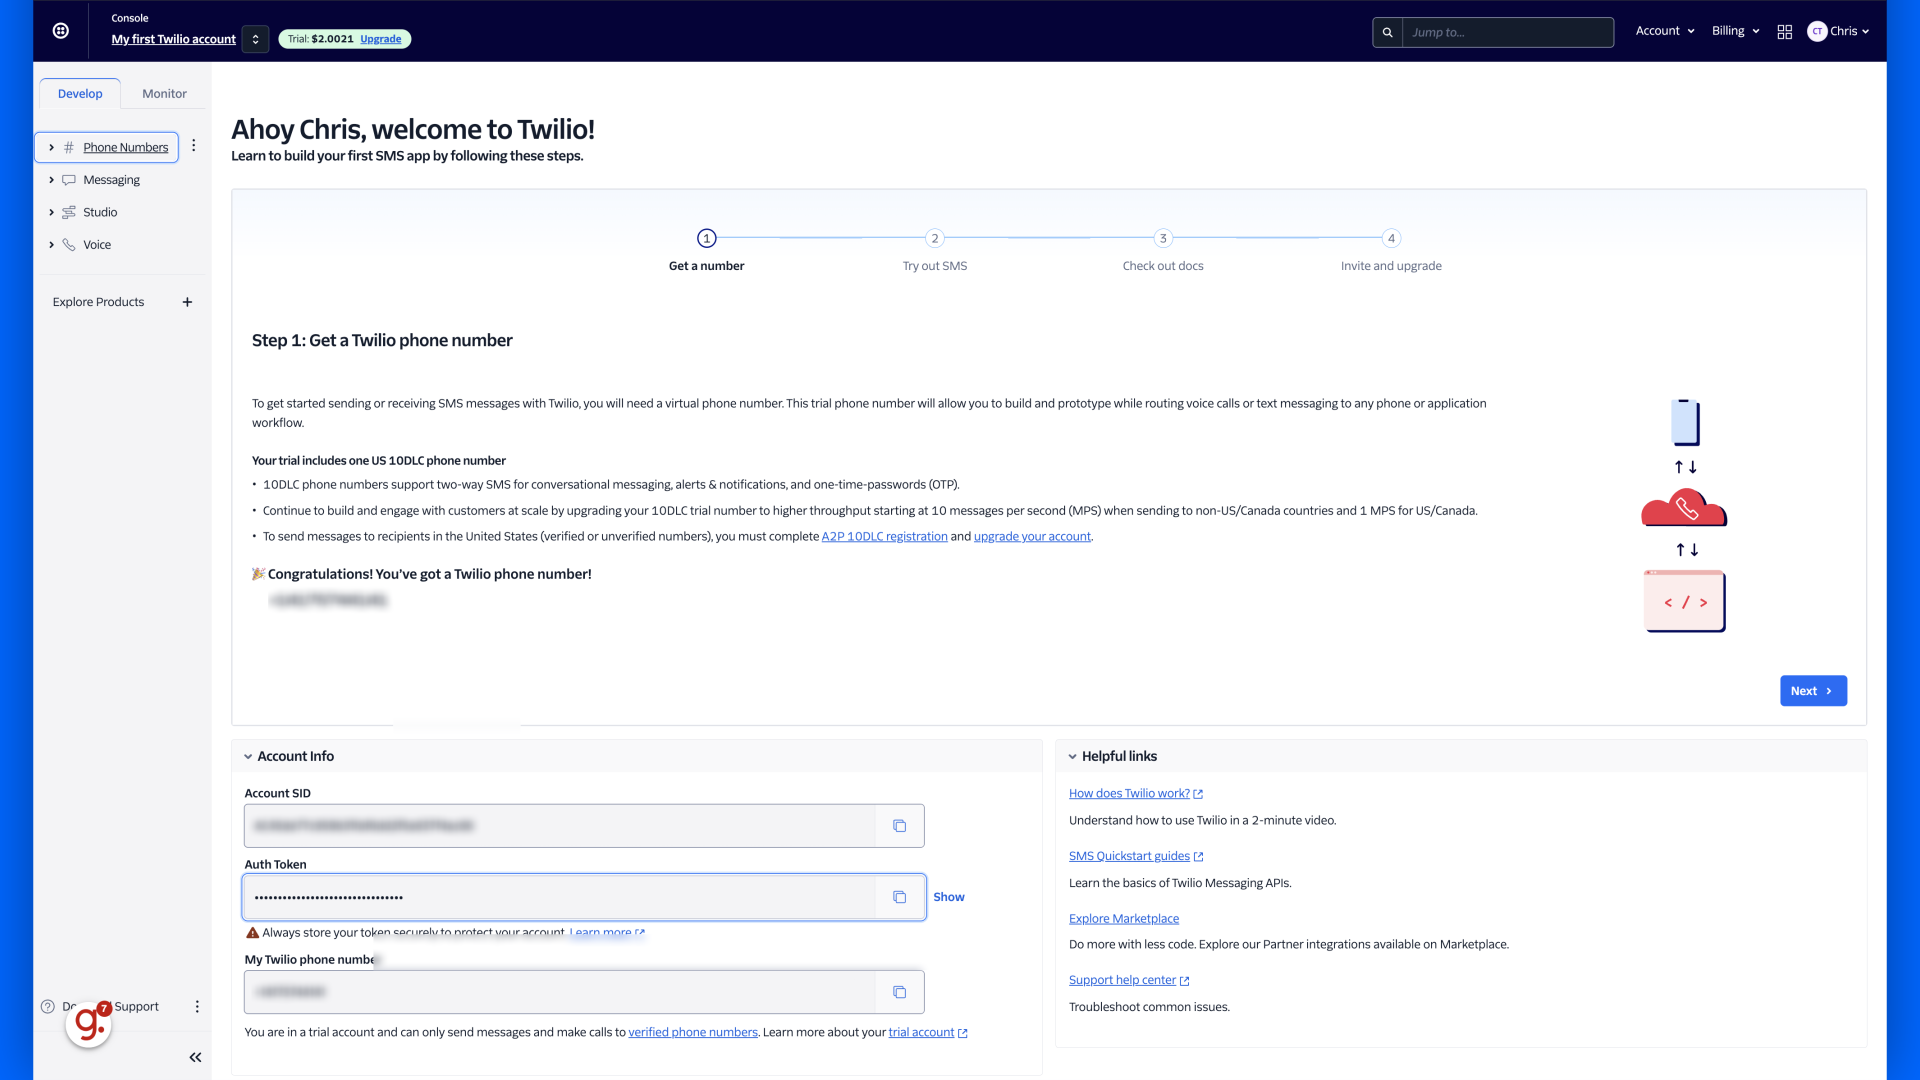Expand the Messaging chevron

52,180
